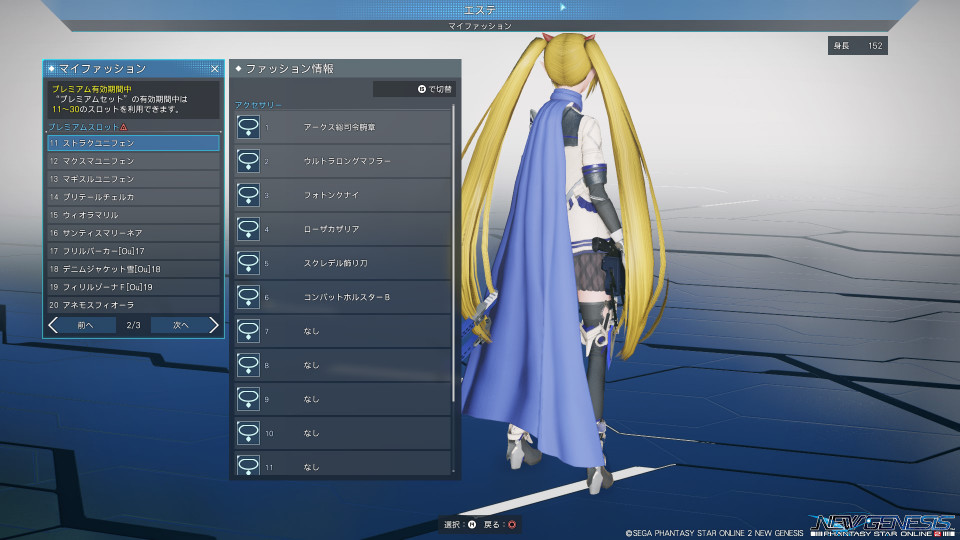
Task: Click 戻る back prompt in bottom bar
Action: click(500, 525)
